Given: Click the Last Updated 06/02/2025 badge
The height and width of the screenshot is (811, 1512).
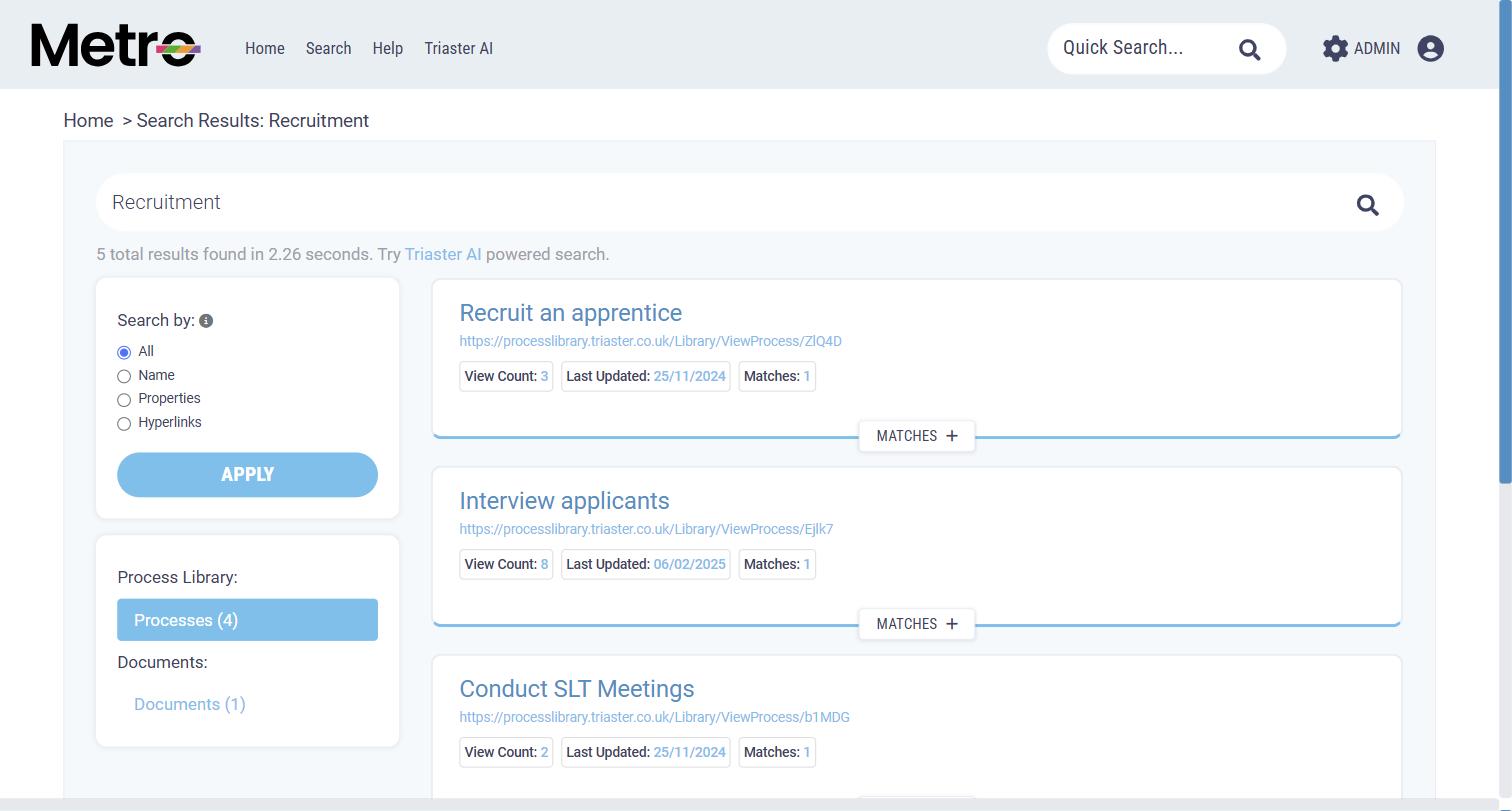Looking at the screenshot, I should click(646, 564).
